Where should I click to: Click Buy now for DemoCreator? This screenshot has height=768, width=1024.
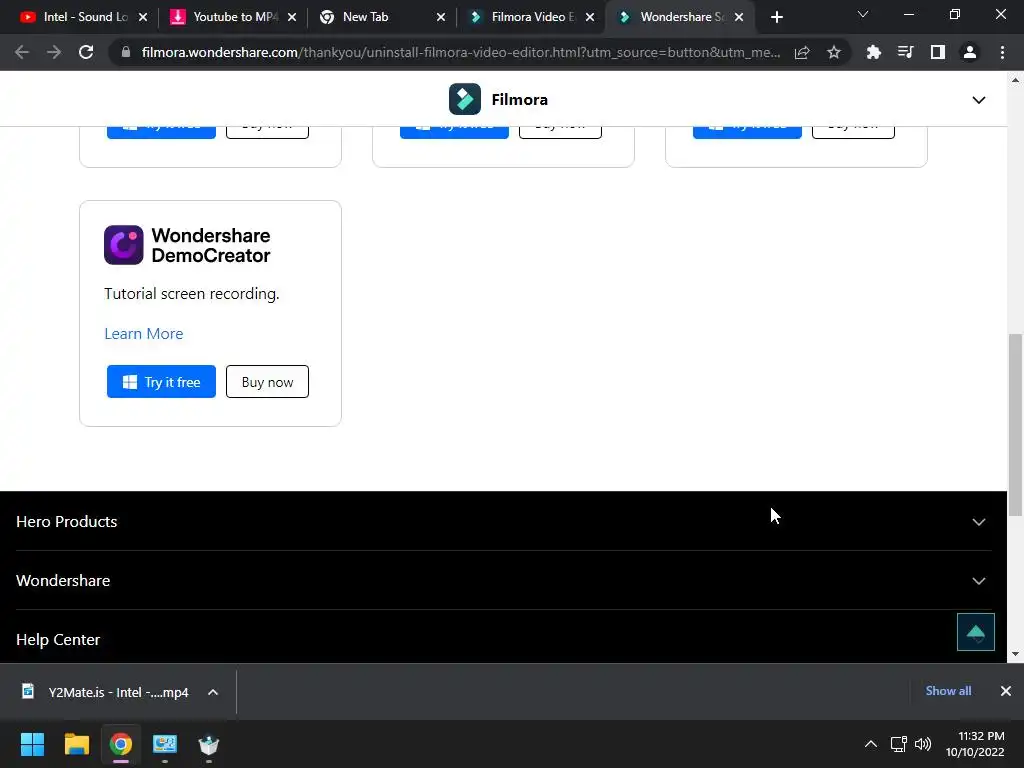(x=267, y=381)
